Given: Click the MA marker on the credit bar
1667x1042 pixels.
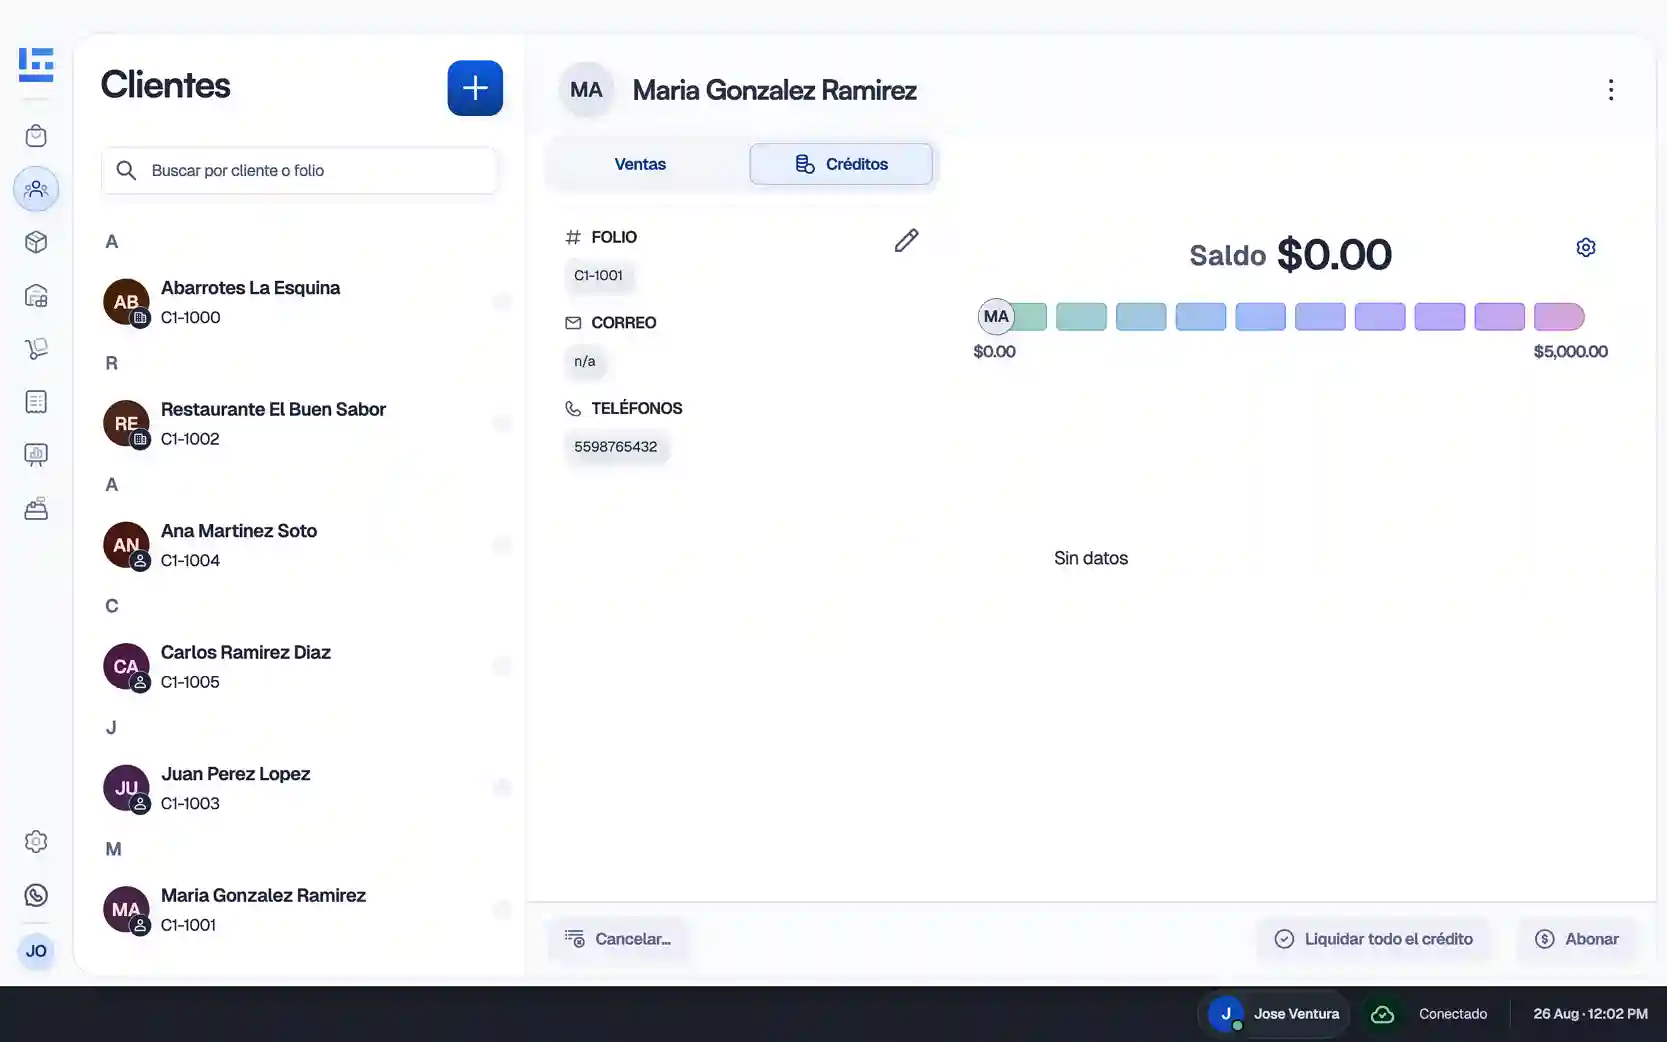Looking at the screenshot, I should coord(996,317).
